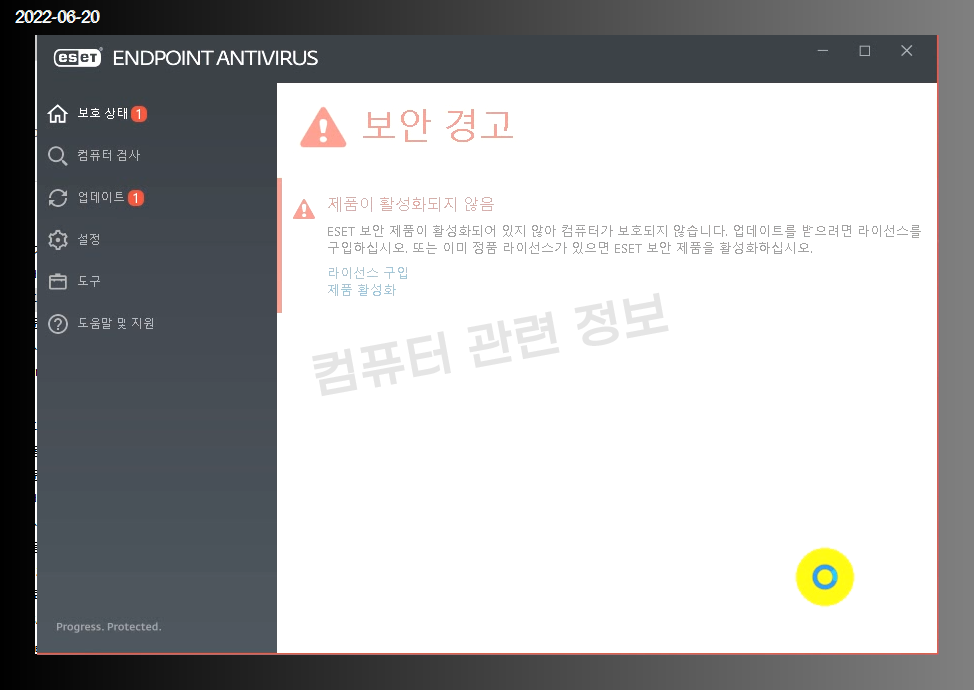The width and height of the screenshot is (974, 690).
Task: Click the ESET logo in title bar
Action: coord(78,58)
